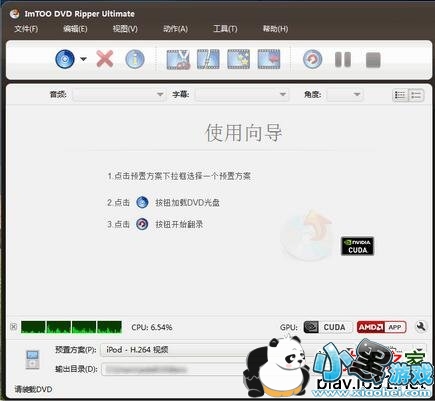Click the 使用向导 heading text

[244, 133]
